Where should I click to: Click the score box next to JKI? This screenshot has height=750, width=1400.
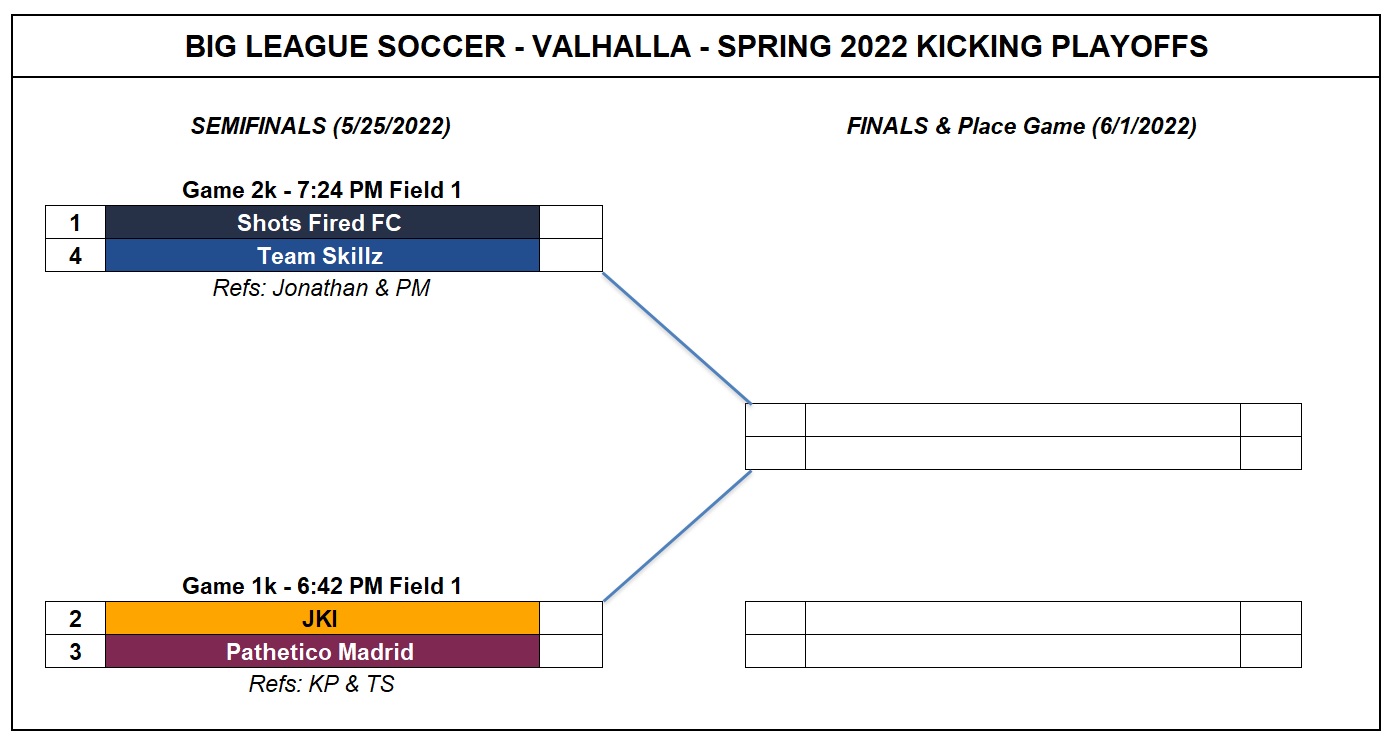[x=571, y=618]
